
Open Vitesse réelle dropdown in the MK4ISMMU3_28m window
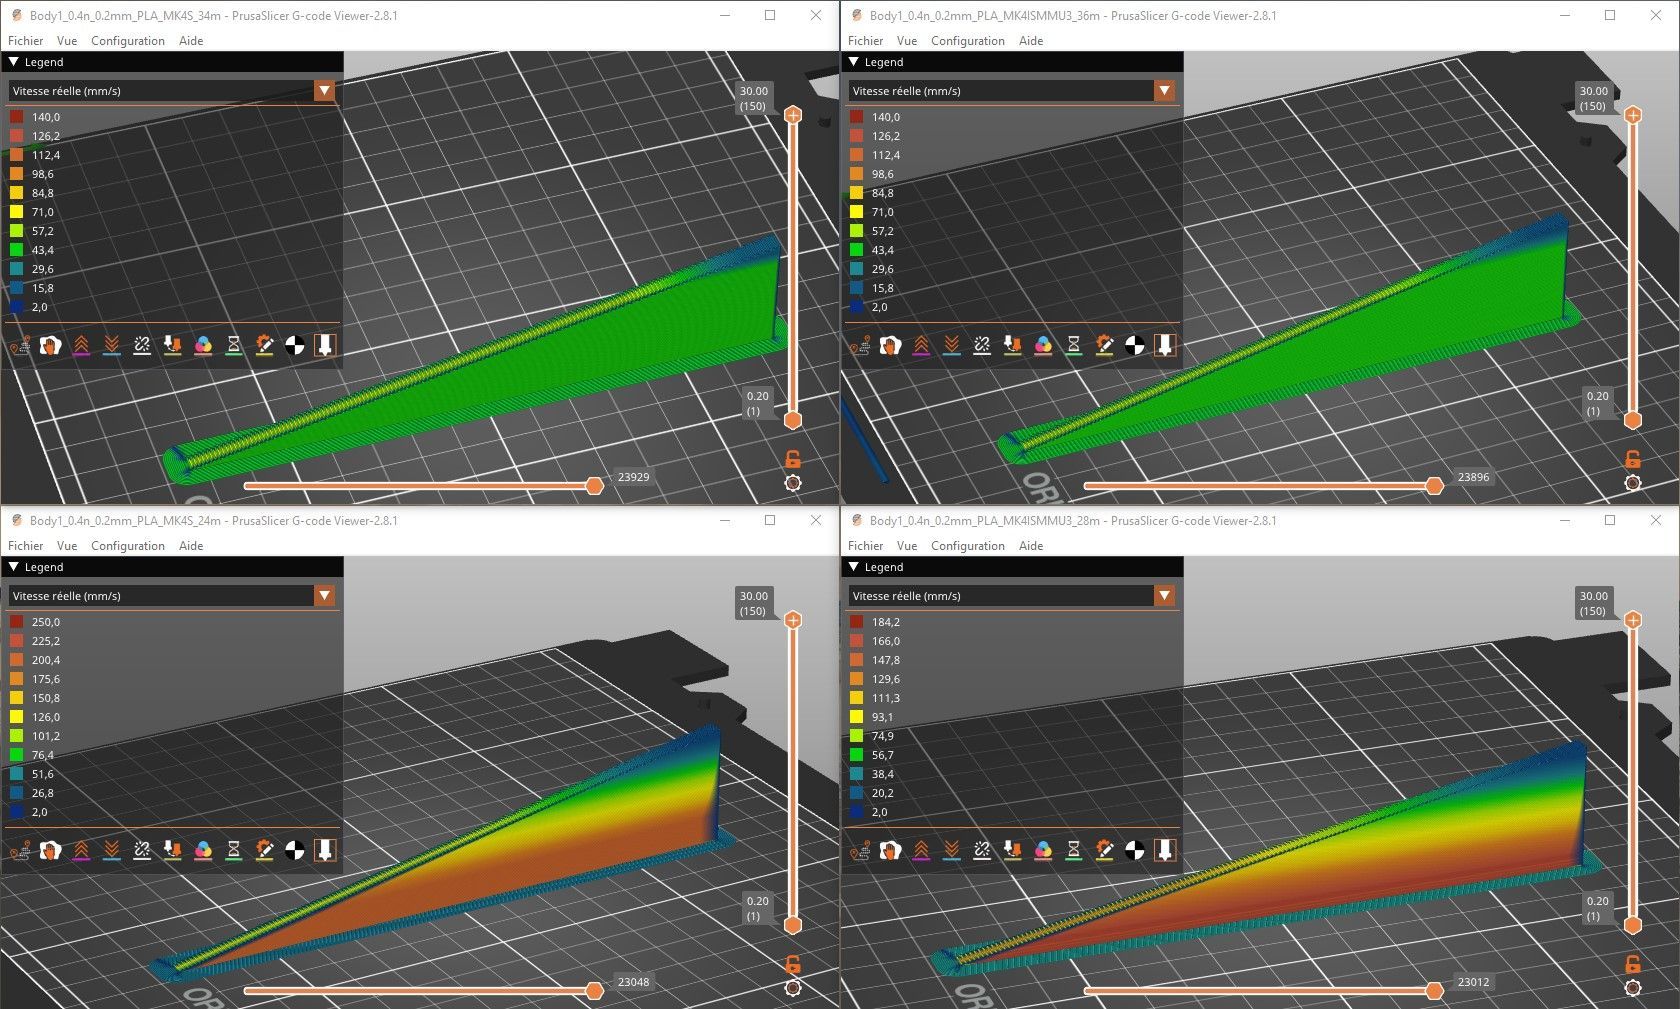(1012, 596)
